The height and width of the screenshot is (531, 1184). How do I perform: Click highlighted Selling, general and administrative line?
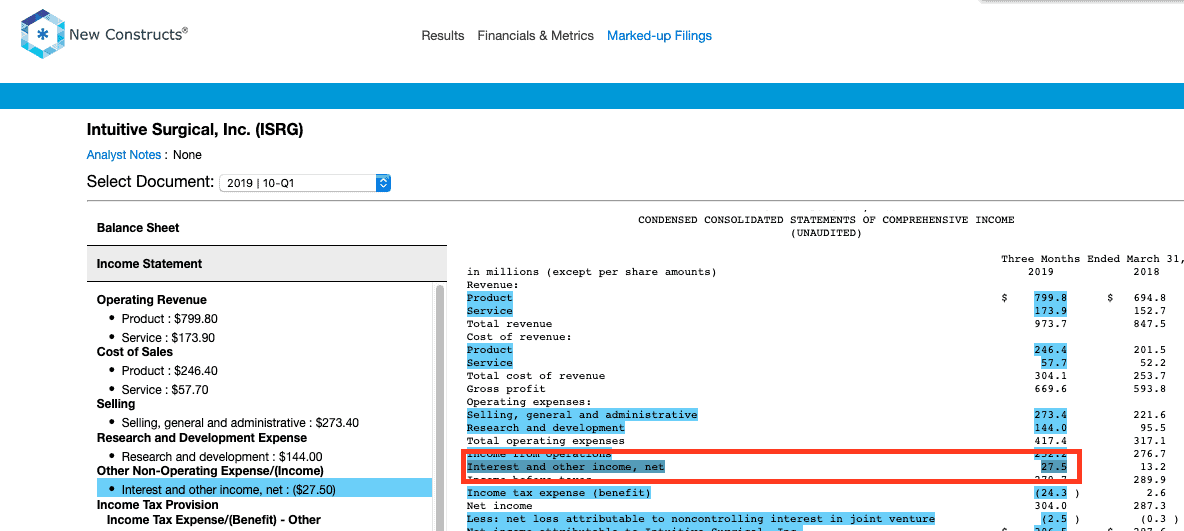click(x=582, y=415)
